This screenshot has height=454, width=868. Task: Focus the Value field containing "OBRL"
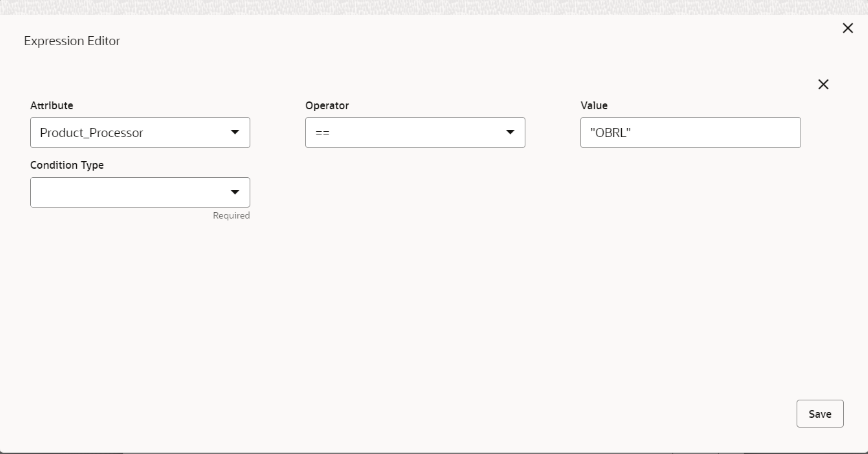coord(690,132)
